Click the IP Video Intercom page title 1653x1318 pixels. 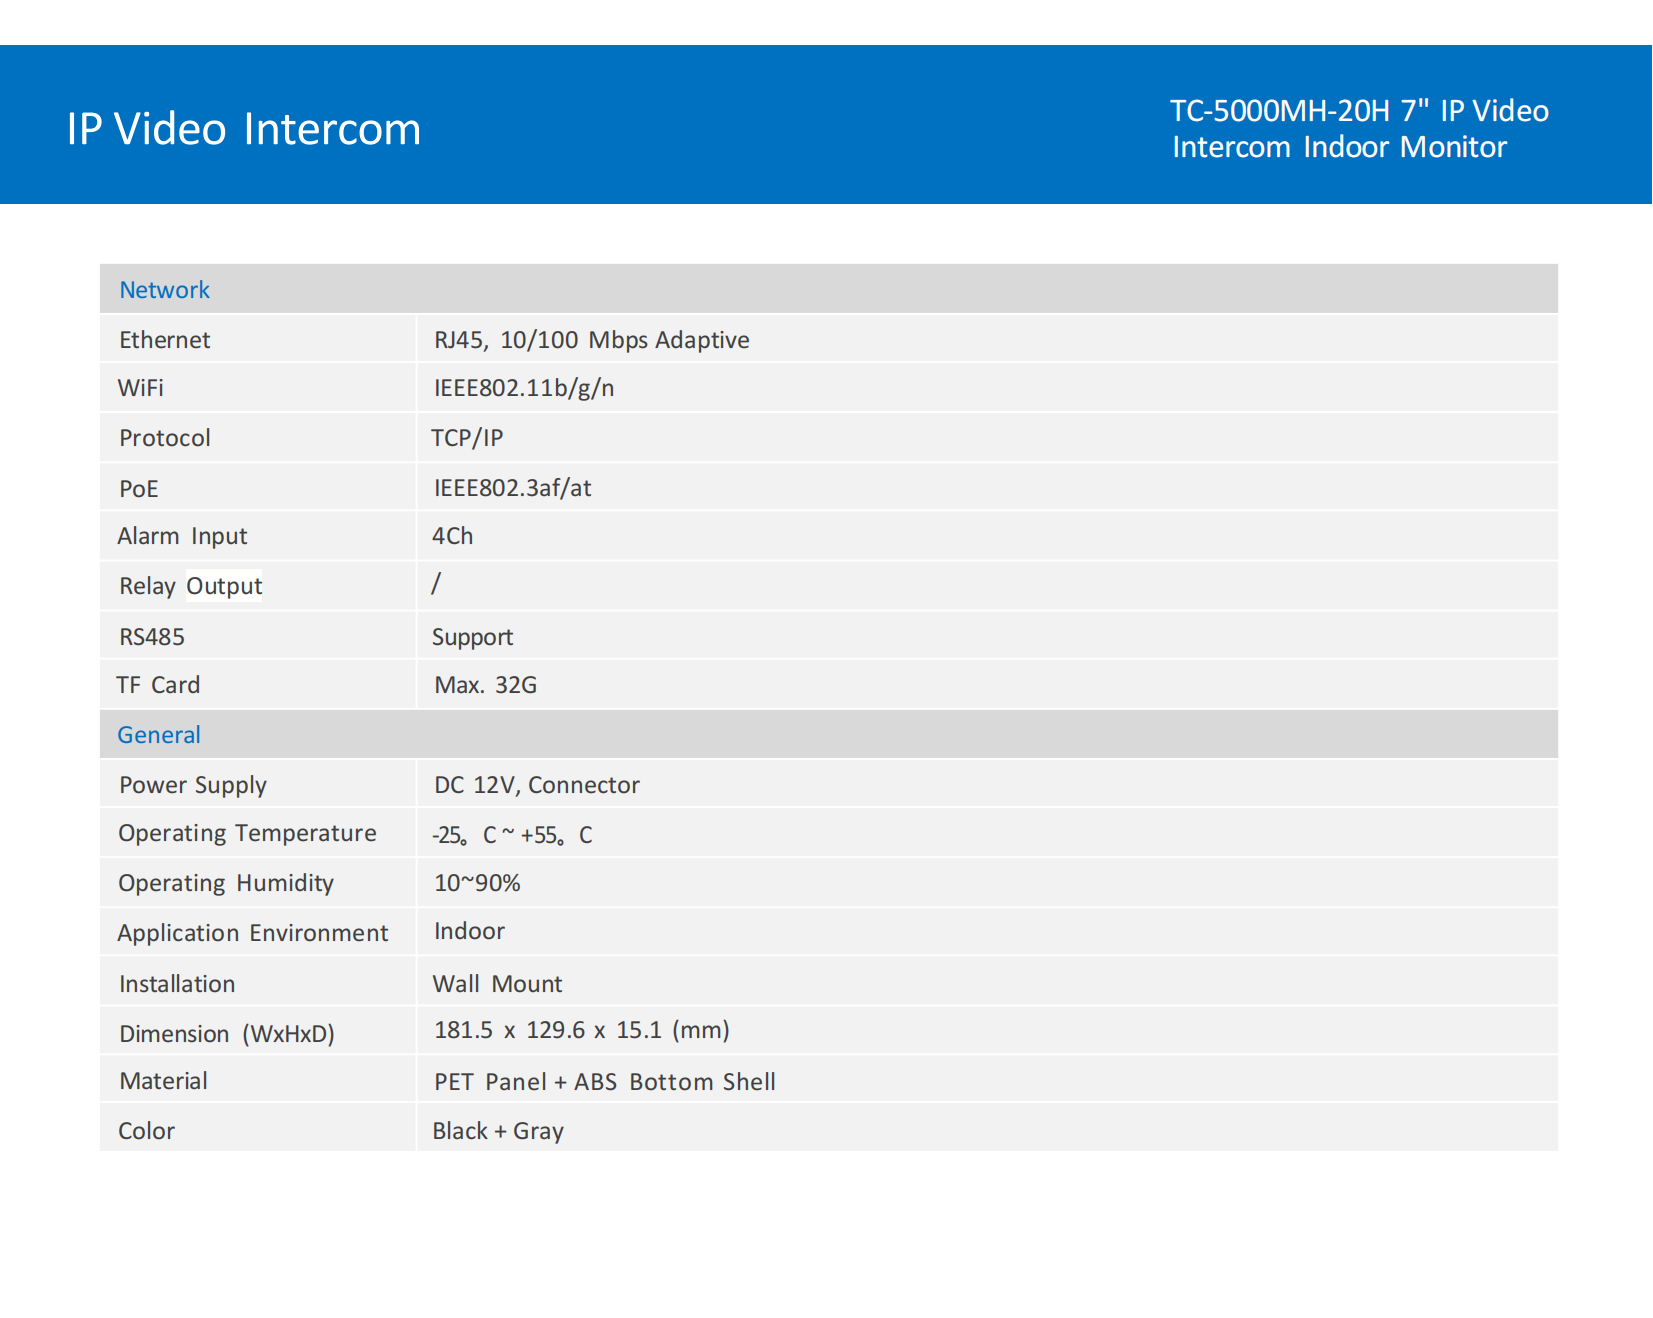click(x=244, y=130)
